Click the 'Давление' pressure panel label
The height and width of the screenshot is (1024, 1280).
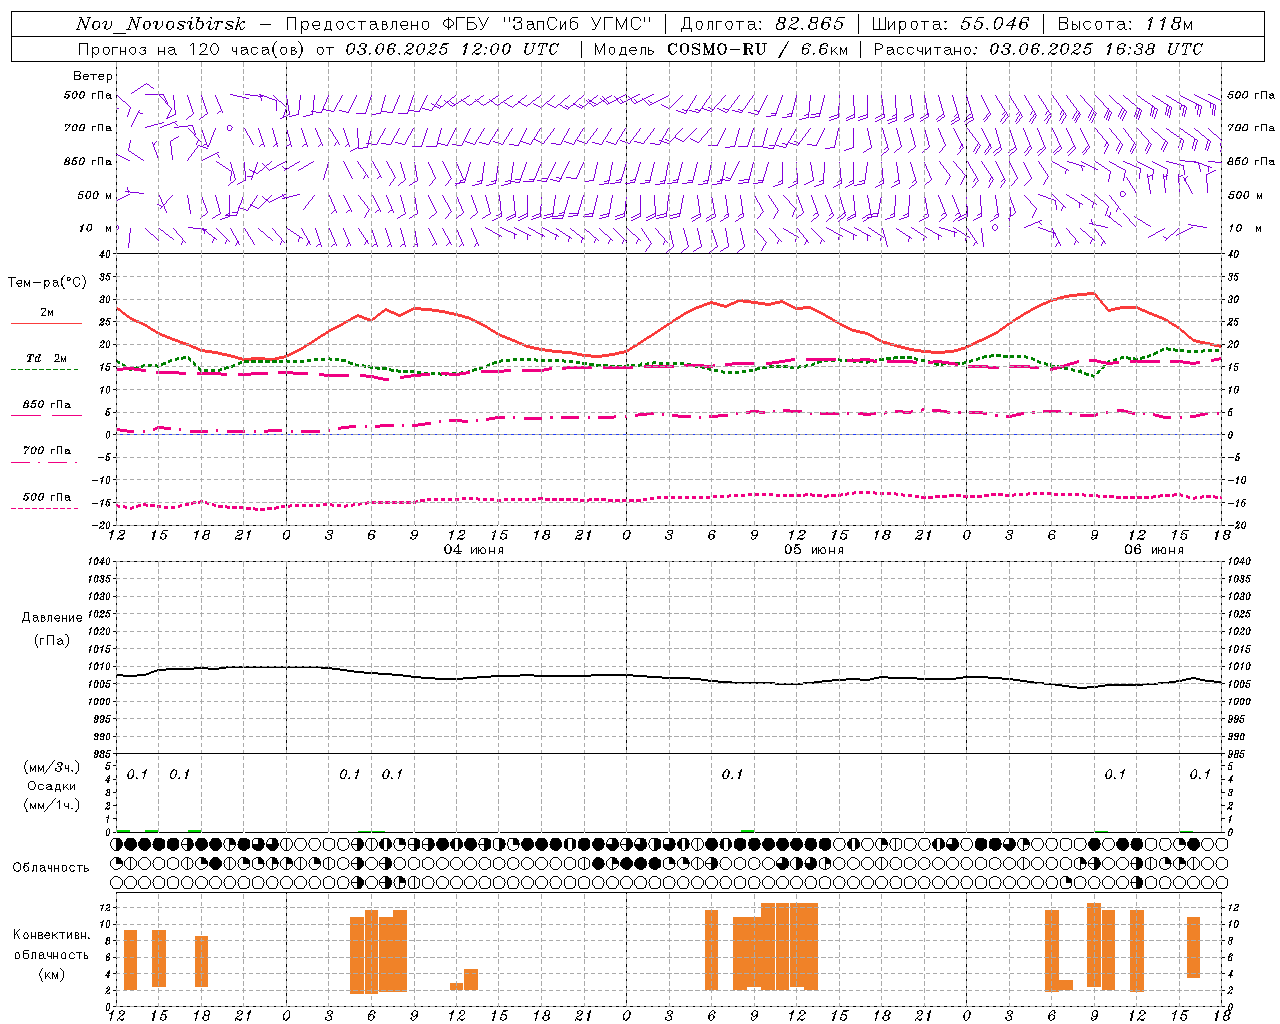tap(52, 618)
